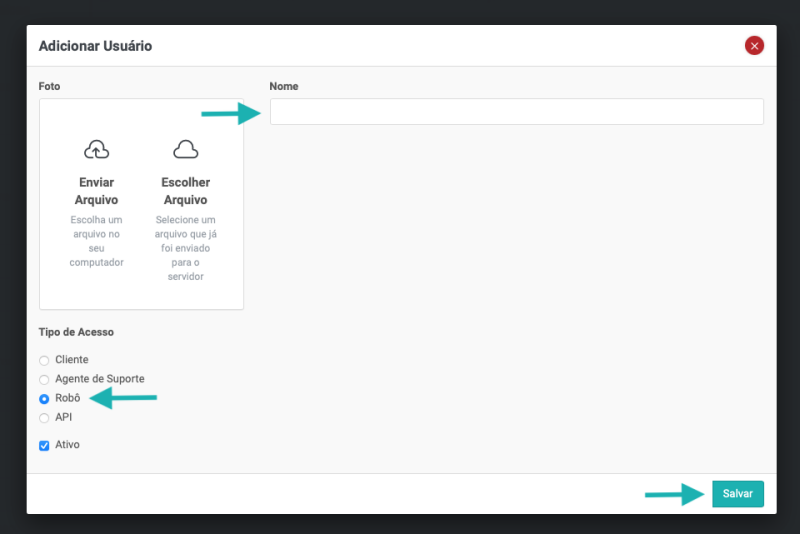Screen dimensions: 800x534
Task: Click the cloud icon above Escolher Arquivo
Action: (185, 150)
